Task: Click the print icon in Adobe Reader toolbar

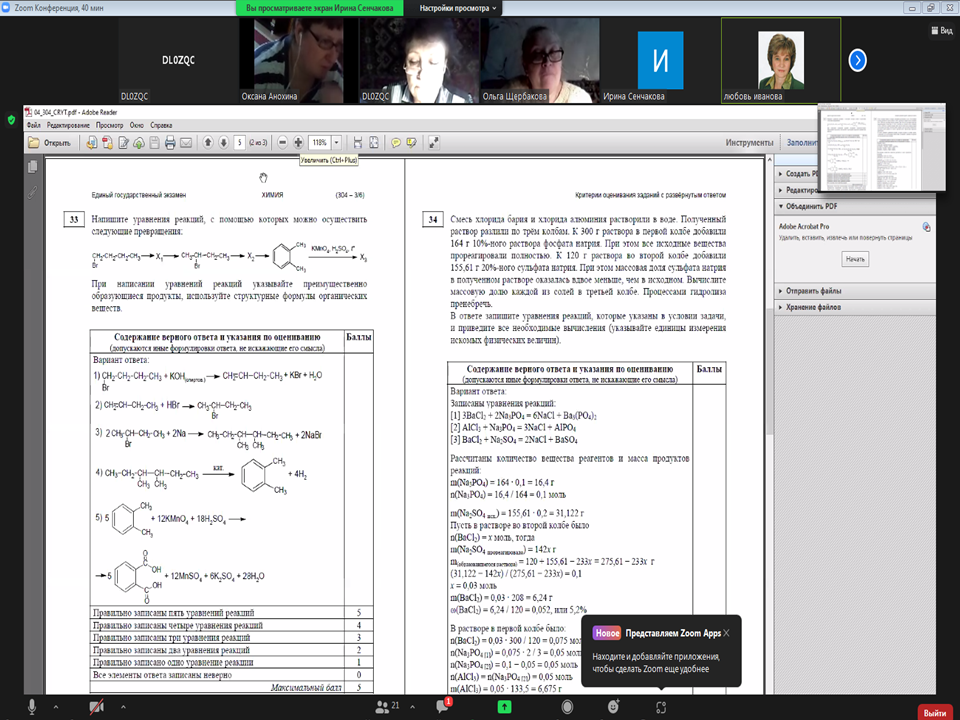Action: point(170,143)
